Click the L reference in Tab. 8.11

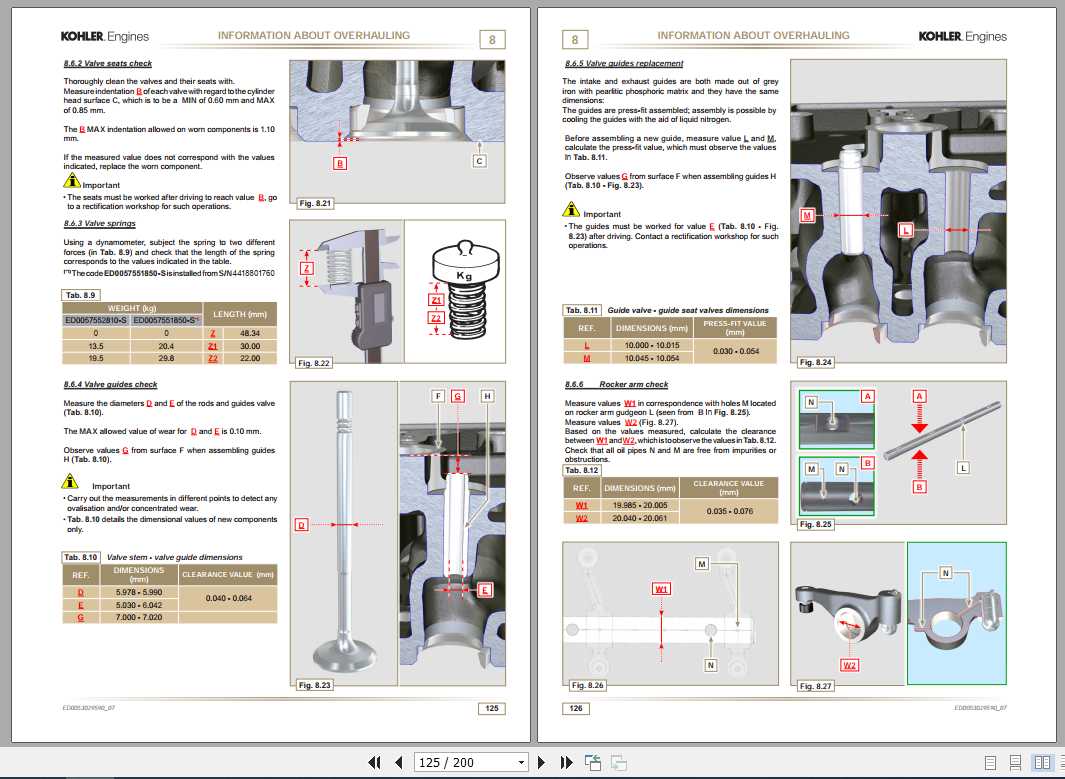[586, 345]
